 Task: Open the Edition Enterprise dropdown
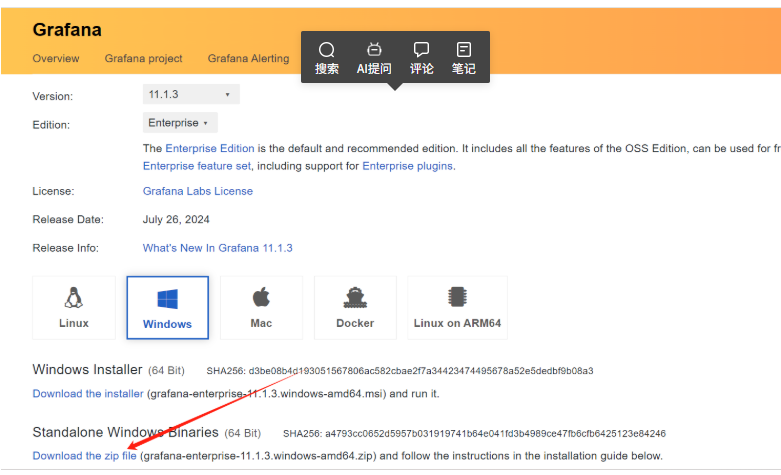point(180,122)
